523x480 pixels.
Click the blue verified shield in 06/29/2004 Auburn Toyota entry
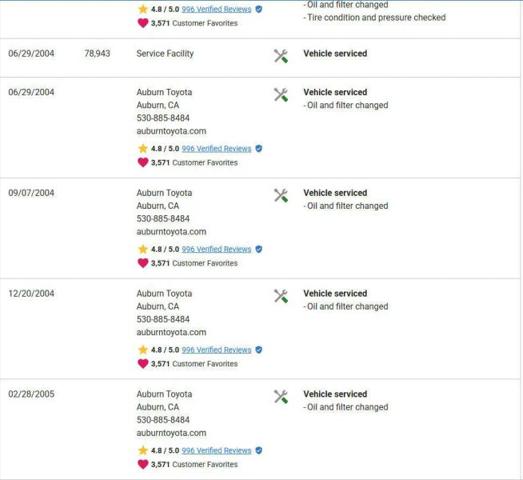click(x=258, y=148)
